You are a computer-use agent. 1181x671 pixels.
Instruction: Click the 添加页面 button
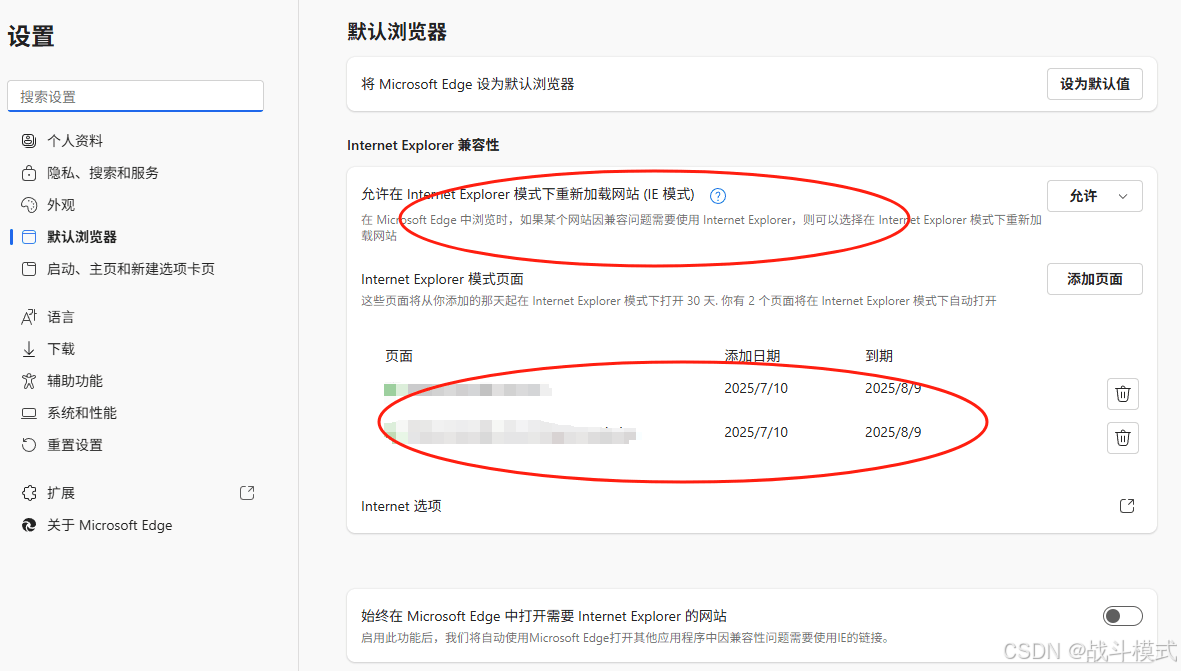pos(1094,279)
